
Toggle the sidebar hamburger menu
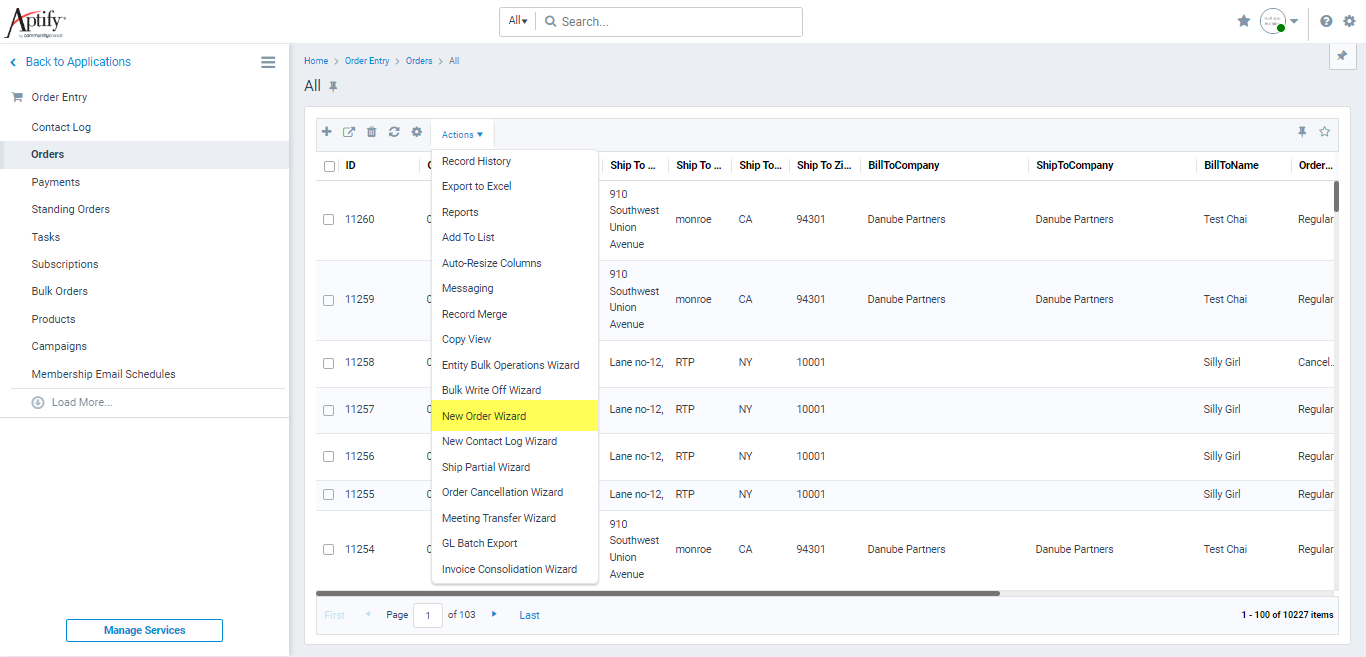coord(268,62)
